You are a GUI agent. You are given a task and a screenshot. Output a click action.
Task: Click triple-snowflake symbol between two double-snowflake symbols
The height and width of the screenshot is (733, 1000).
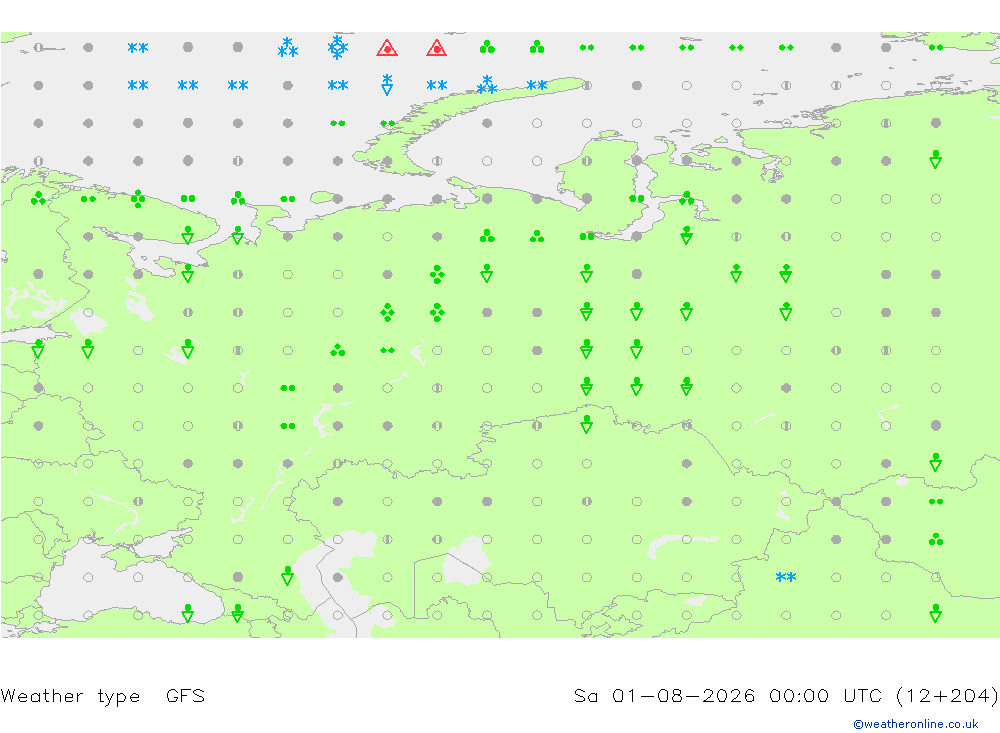click(487, 84)
